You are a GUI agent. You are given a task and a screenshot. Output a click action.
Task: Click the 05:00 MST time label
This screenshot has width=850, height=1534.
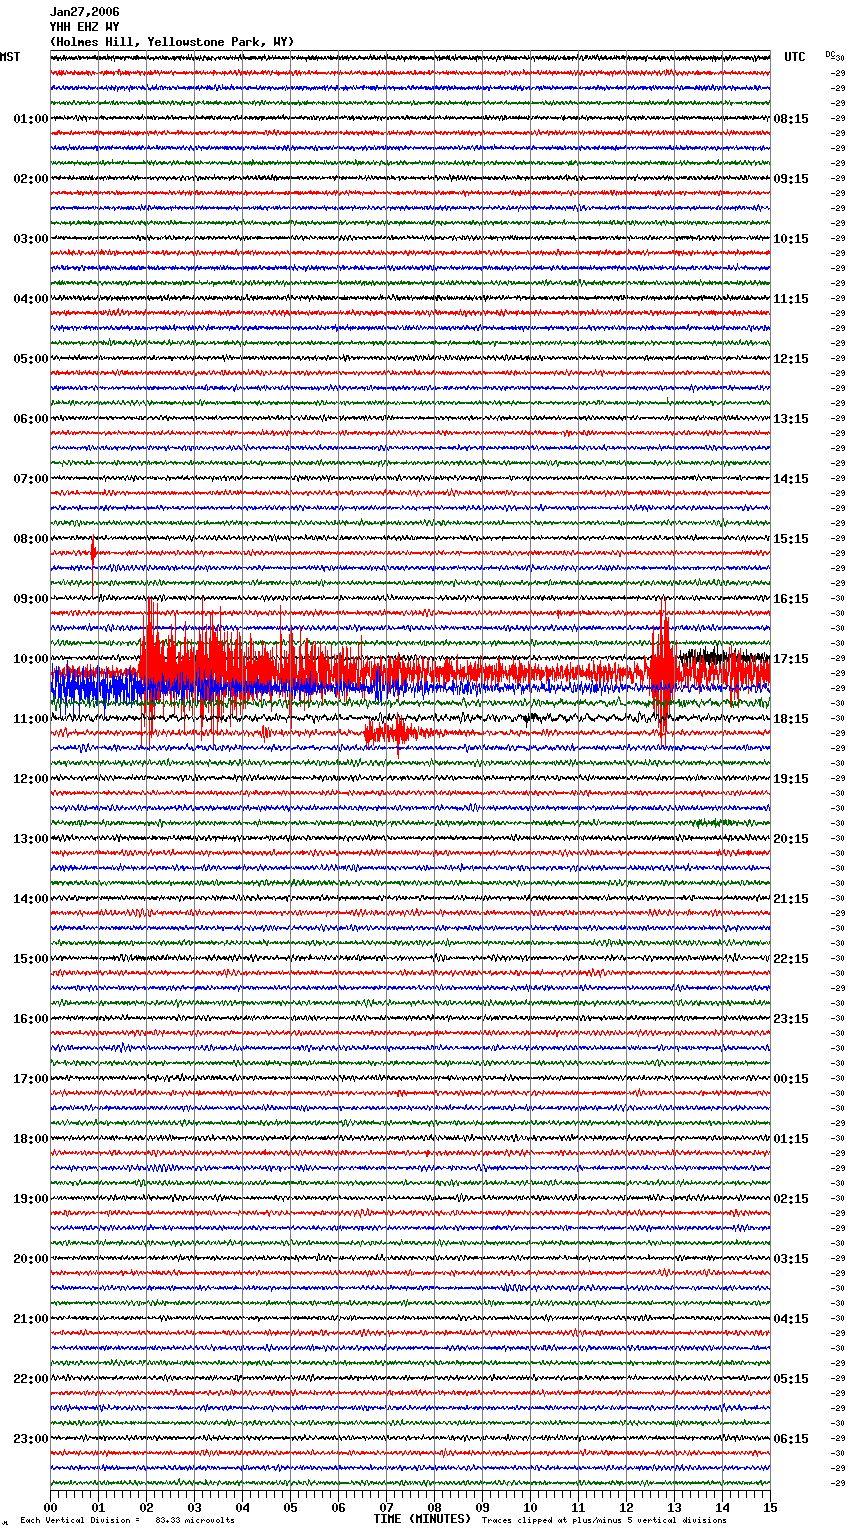tap(30, 359)
